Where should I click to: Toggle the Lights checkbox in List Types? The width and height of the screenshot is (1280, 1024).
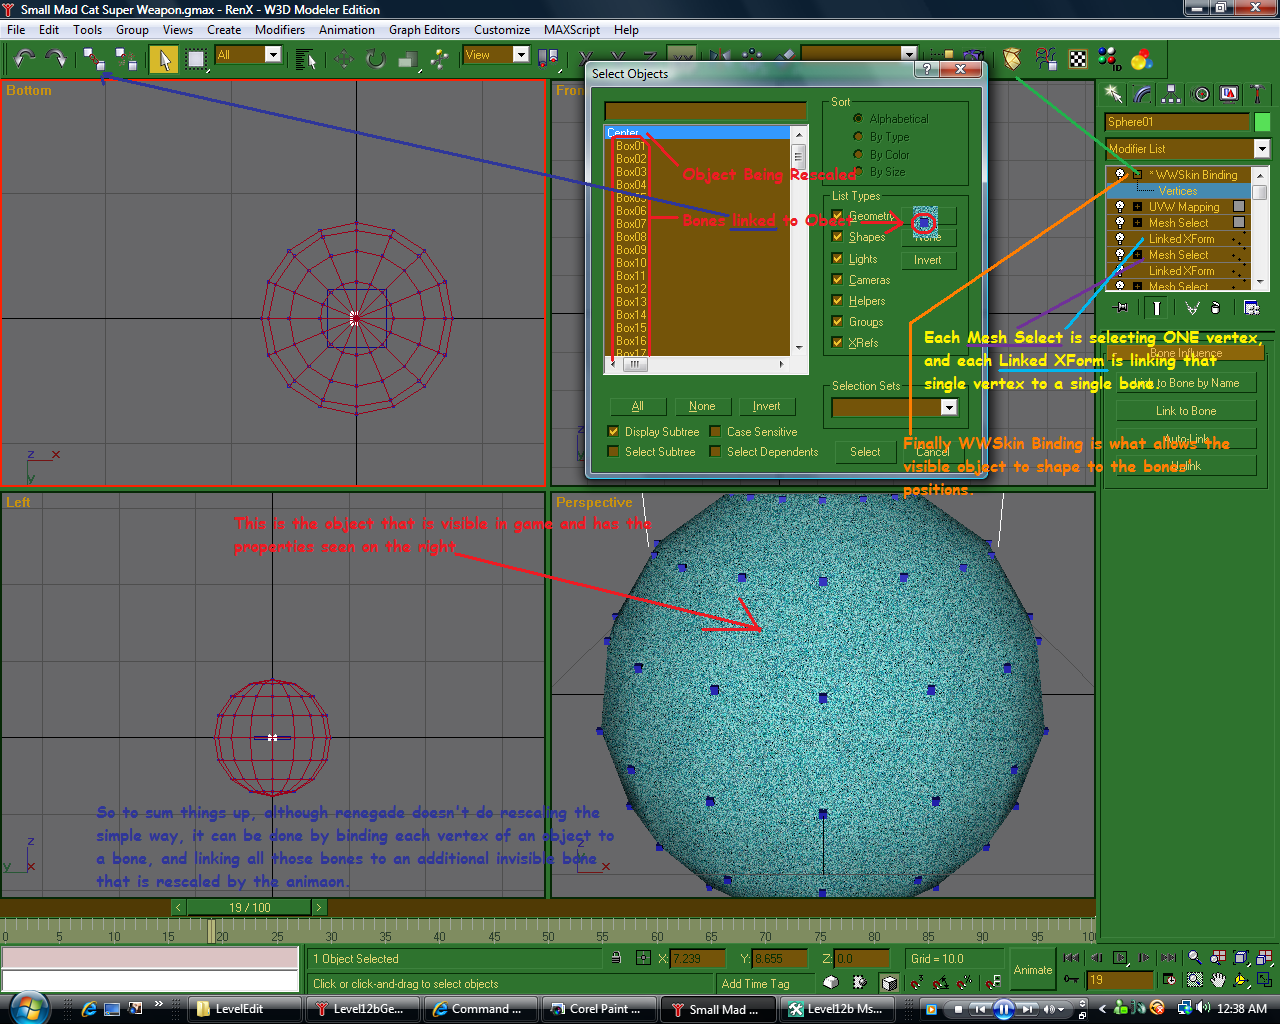pyautogui.click(x=838, y=259)
